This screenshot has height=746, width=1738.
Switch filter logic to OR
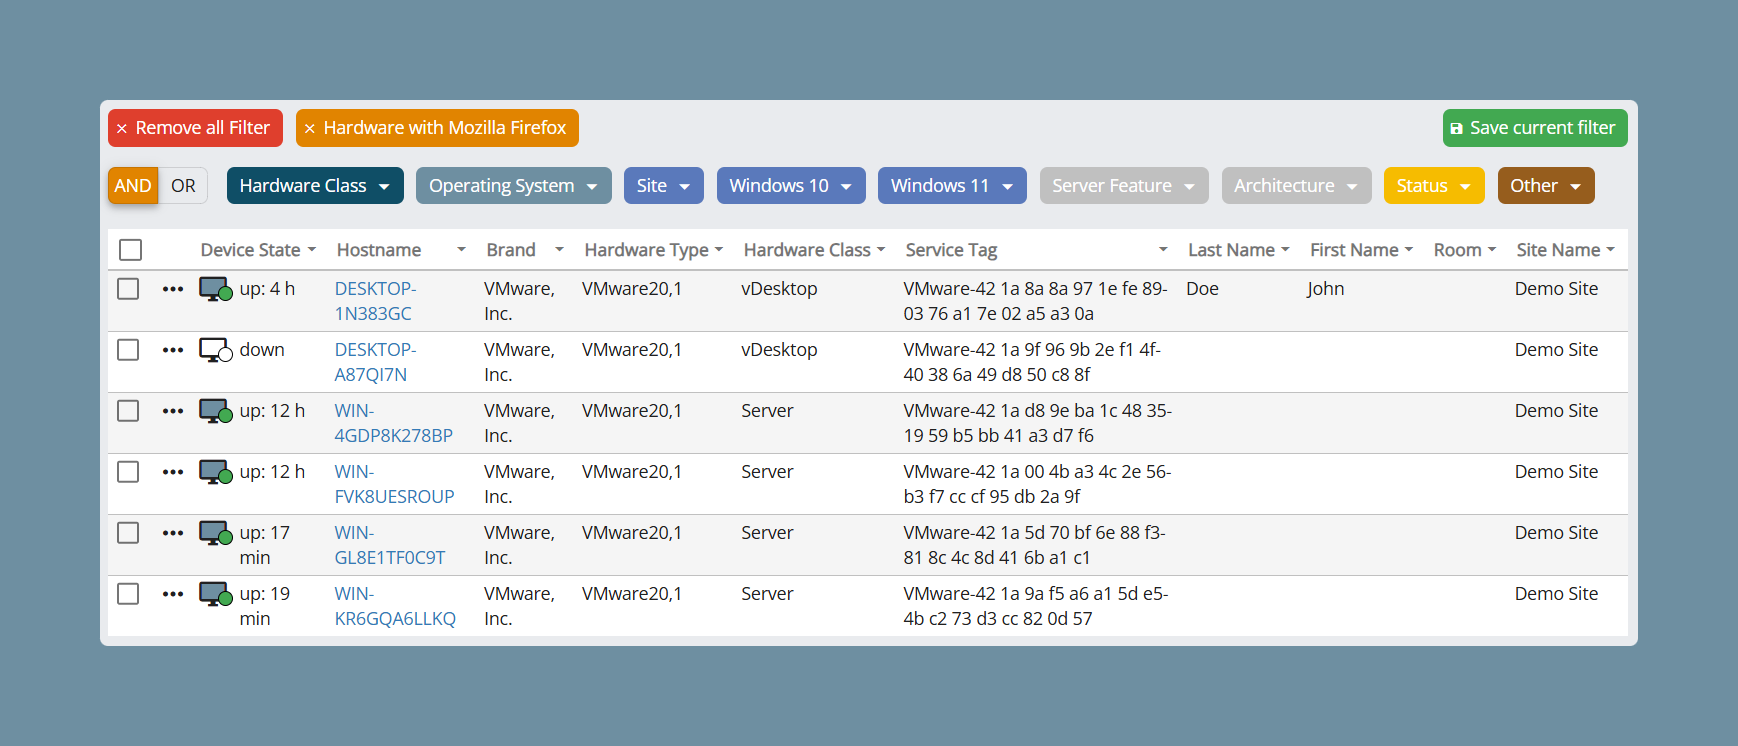183,186
